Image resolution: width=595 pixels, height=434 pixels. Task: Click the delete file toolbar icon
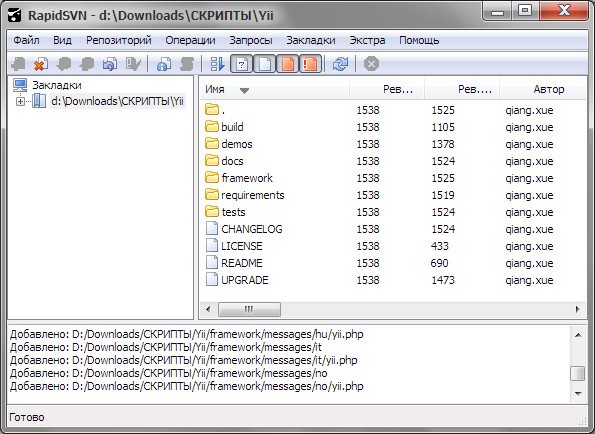pos(41,64)
